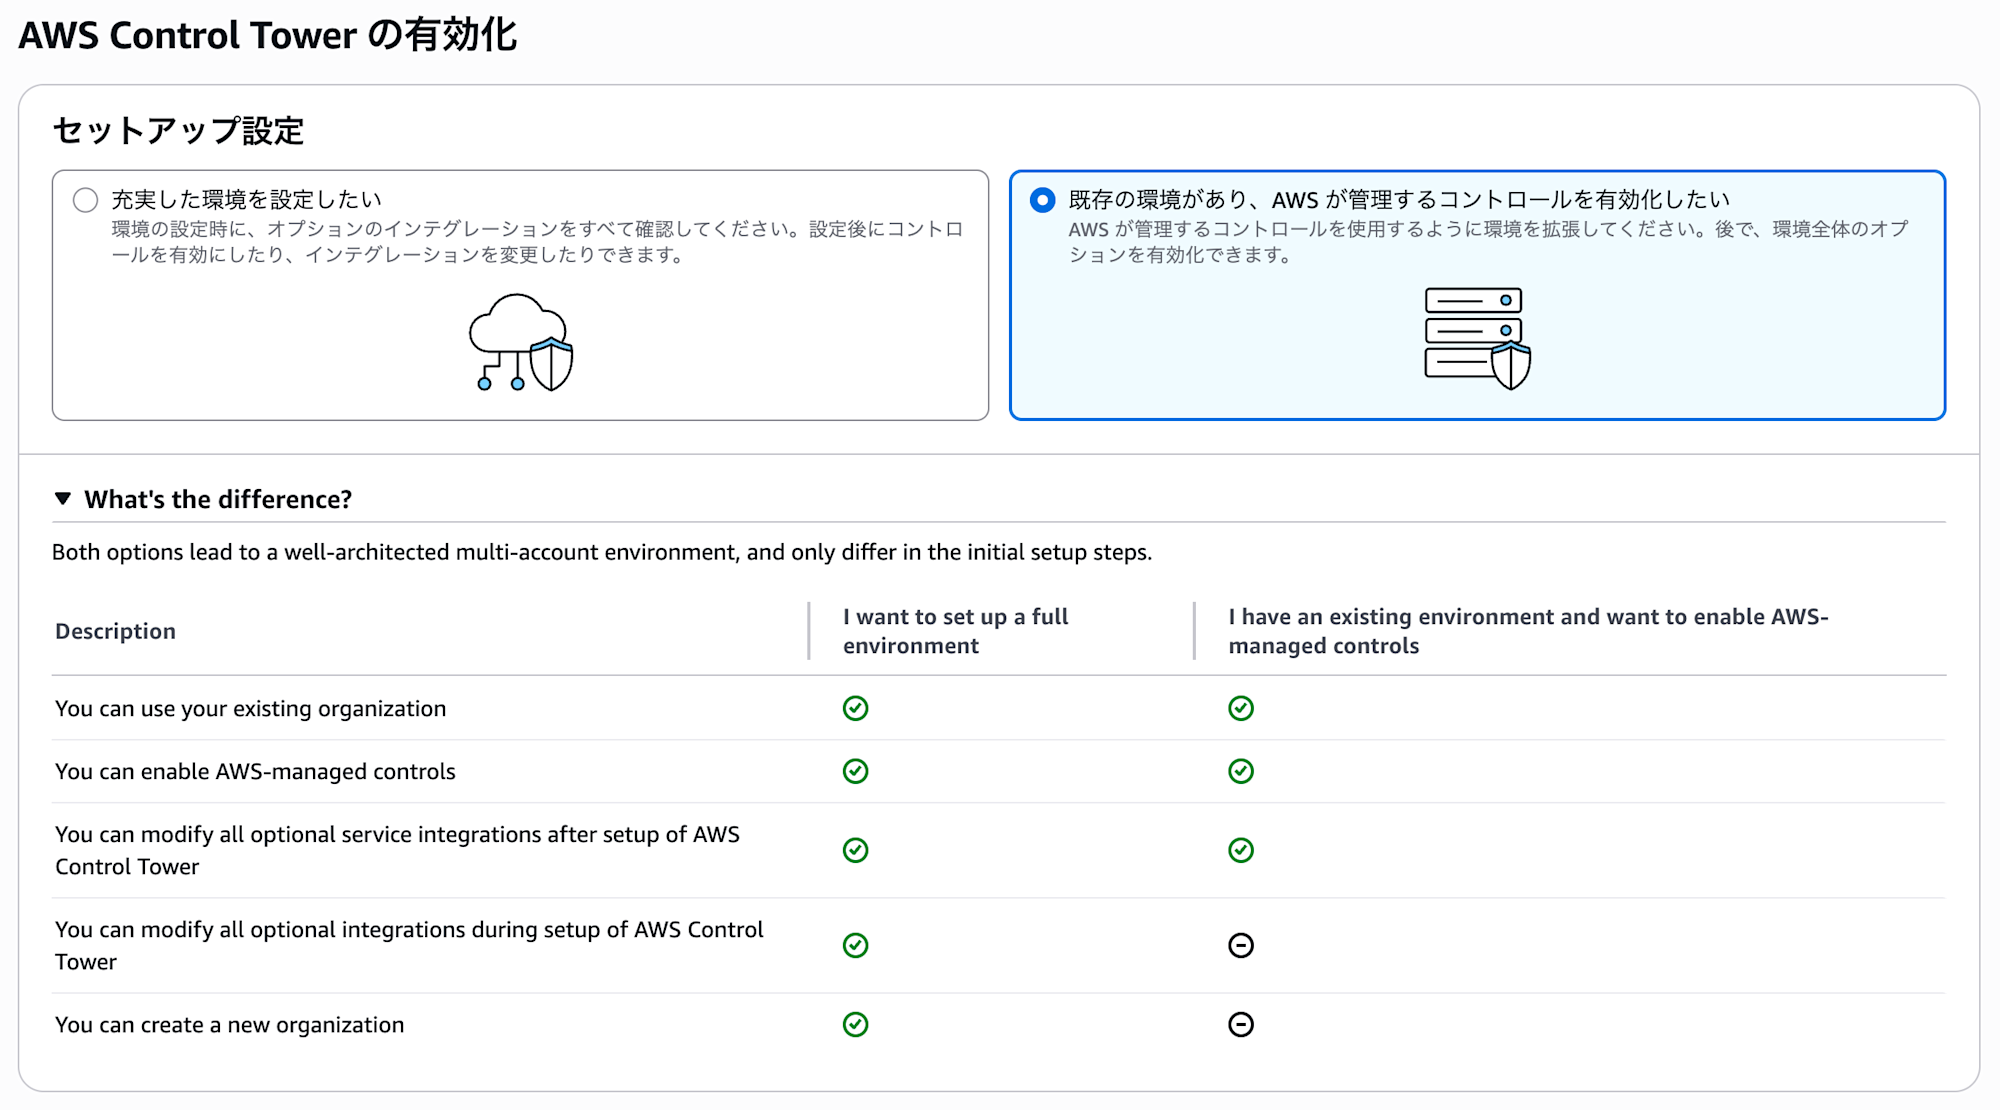This screenshot has height=1110, width=2000.
Task: Click the check for new organization under full environment
Action: [857, 1024]
